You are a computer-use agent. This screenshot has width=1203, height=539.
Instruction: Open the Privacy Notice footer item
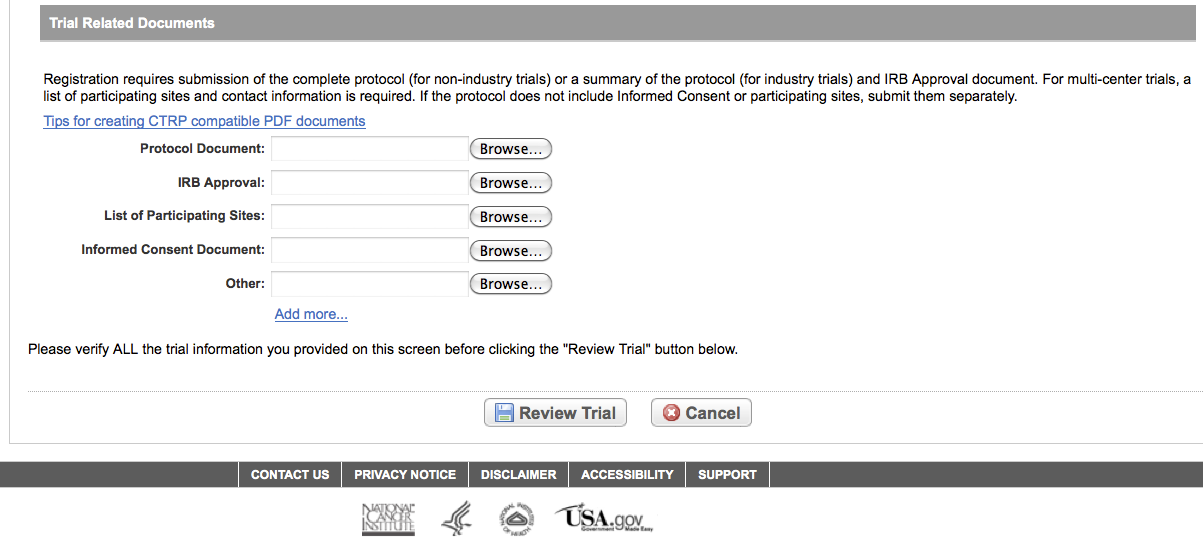point(405,475)
